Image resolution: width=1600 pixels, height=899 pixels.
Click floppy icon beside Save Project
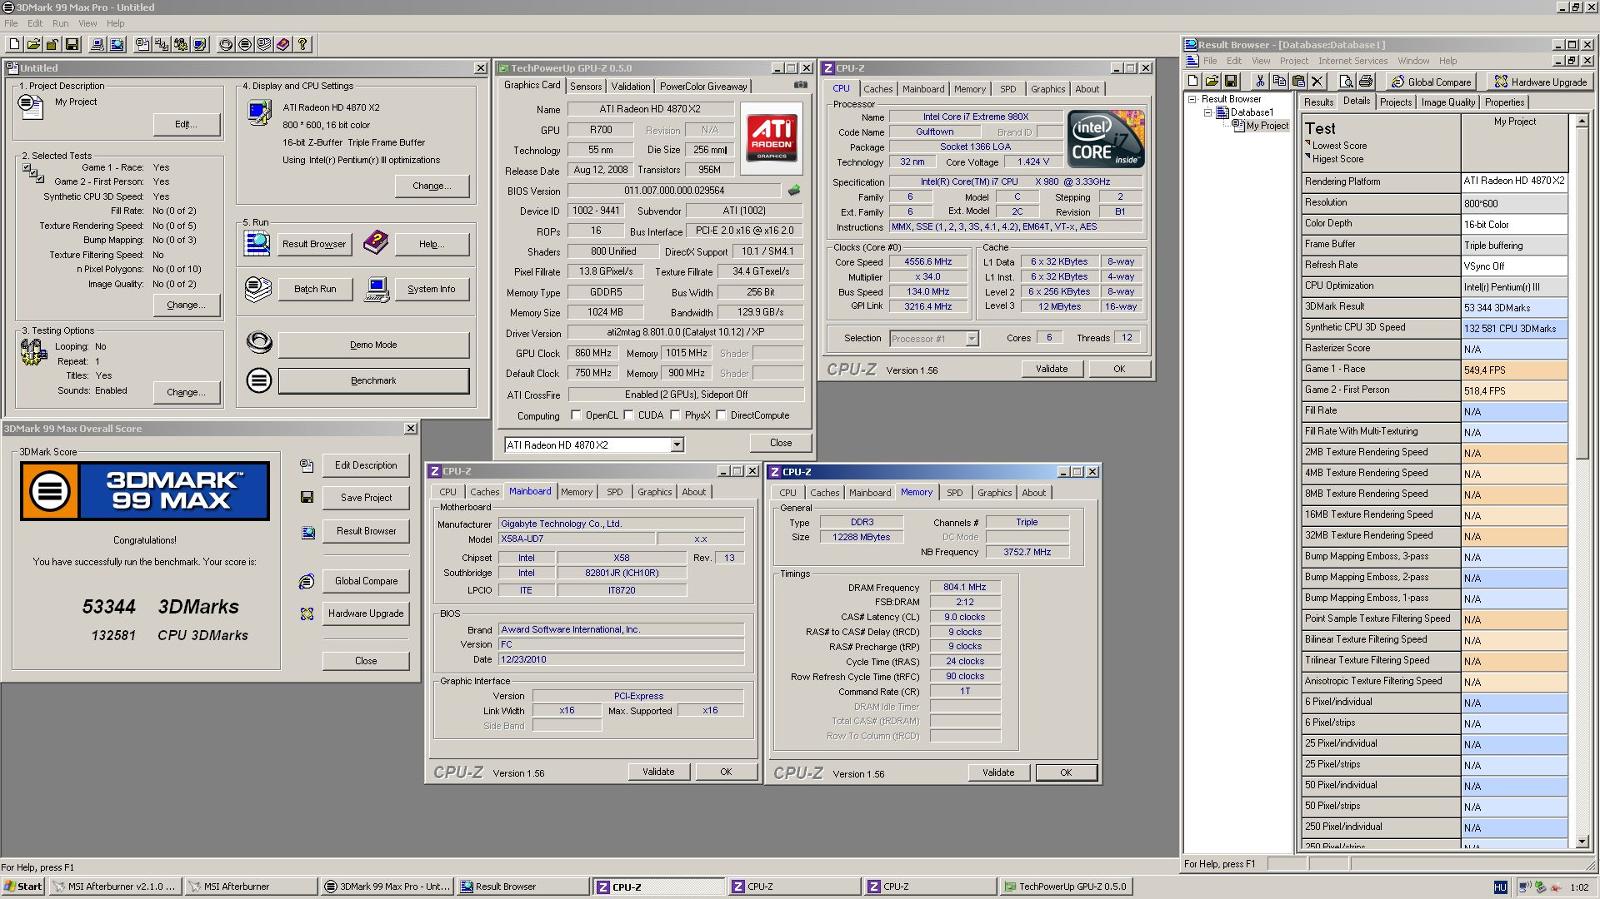pyautogui.click(x=307, y=497)
